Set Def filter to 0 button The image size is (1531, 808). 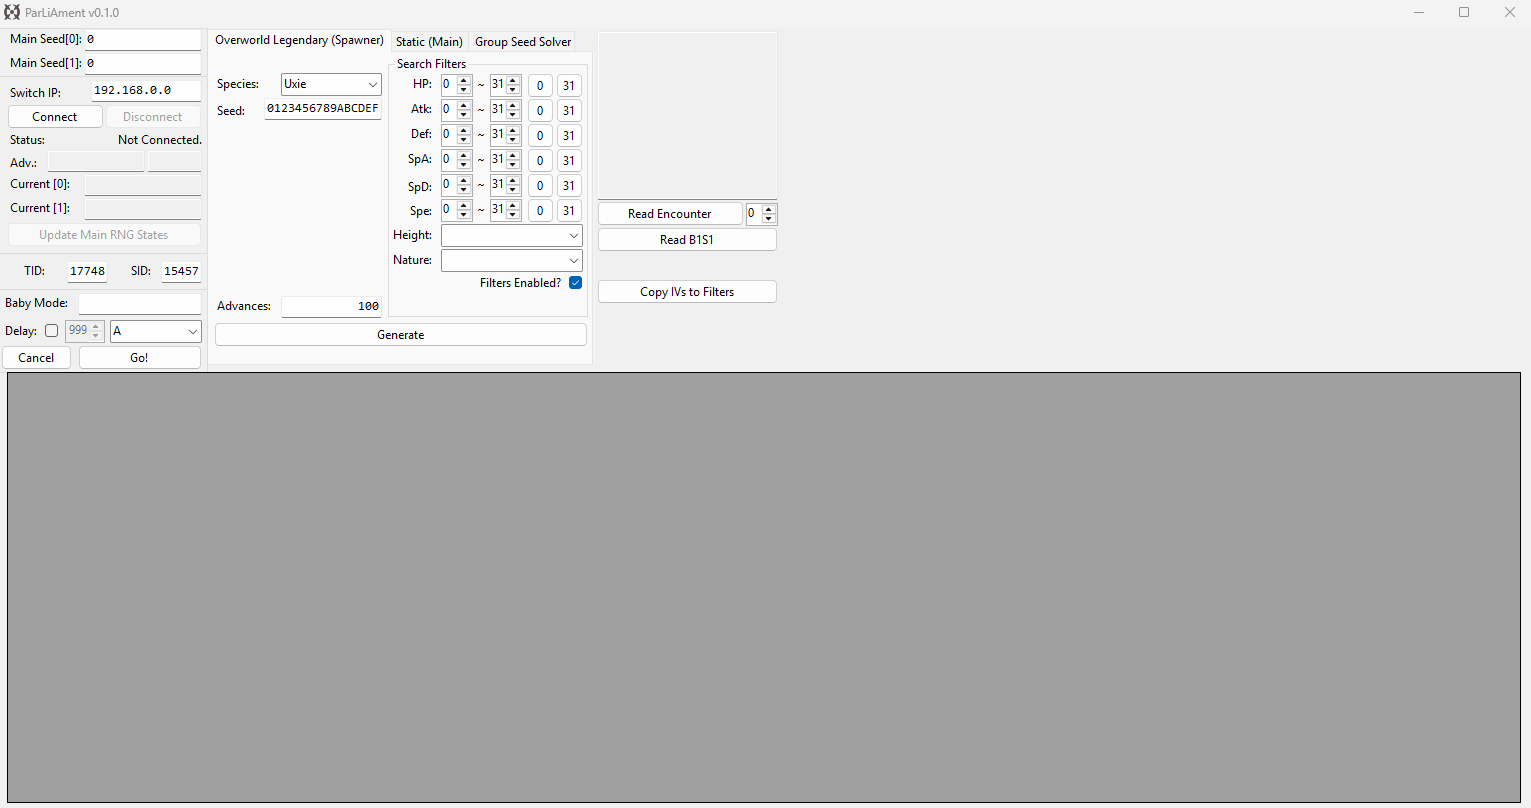[x=540, y=136]
